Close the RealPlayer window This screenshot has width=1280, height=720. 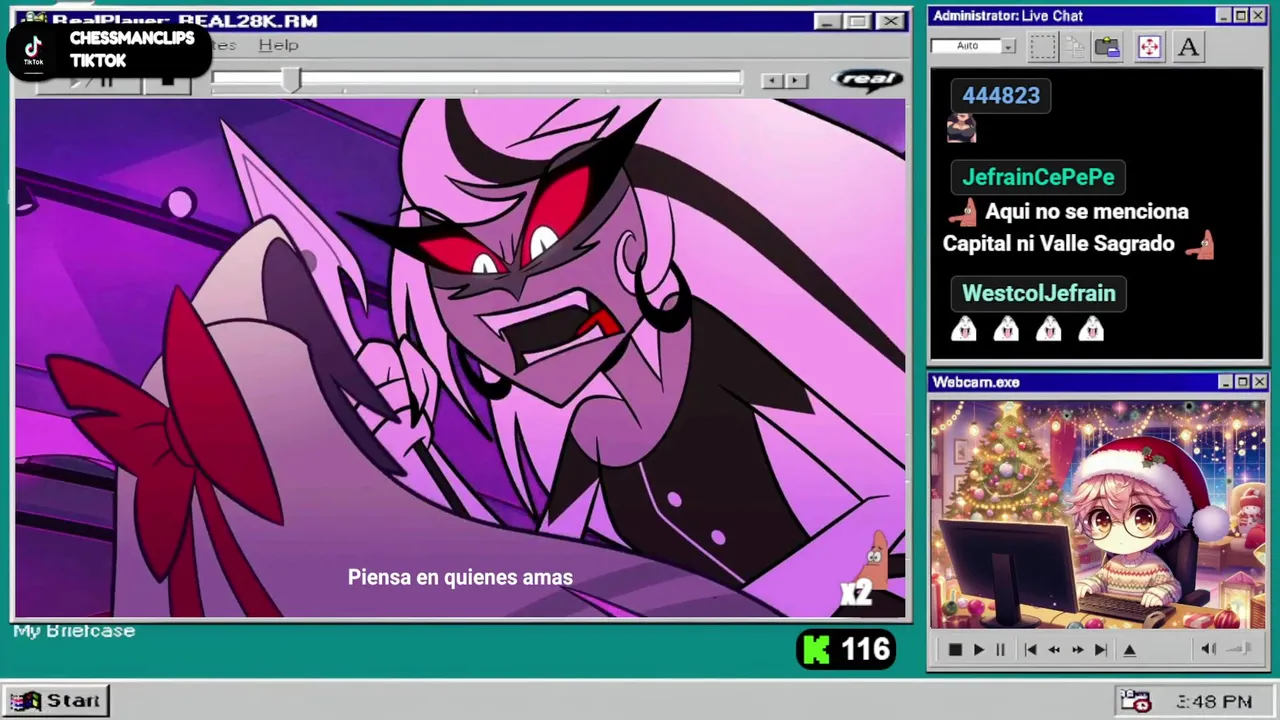point(890,21)
